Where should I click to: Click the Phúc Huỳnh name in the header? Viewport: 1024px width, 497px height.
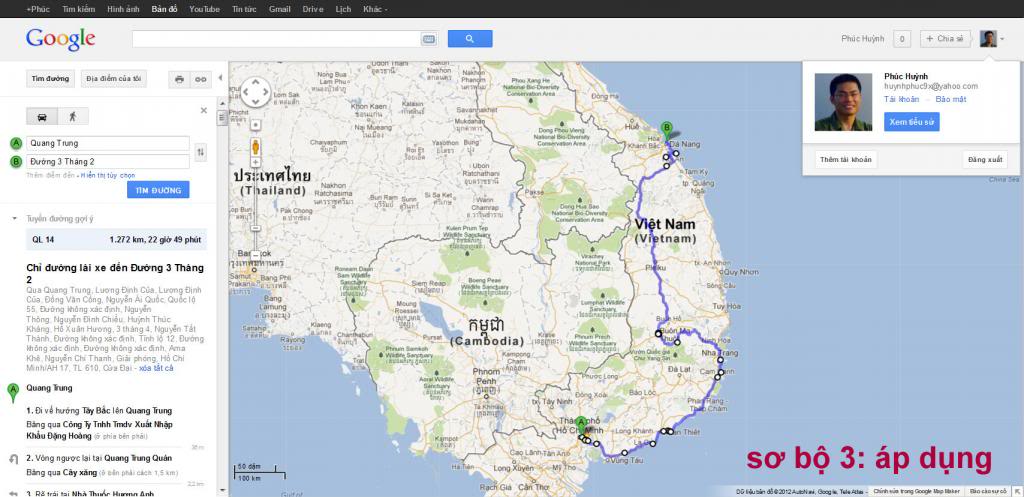pyautogui.click(x=863, y=39)
